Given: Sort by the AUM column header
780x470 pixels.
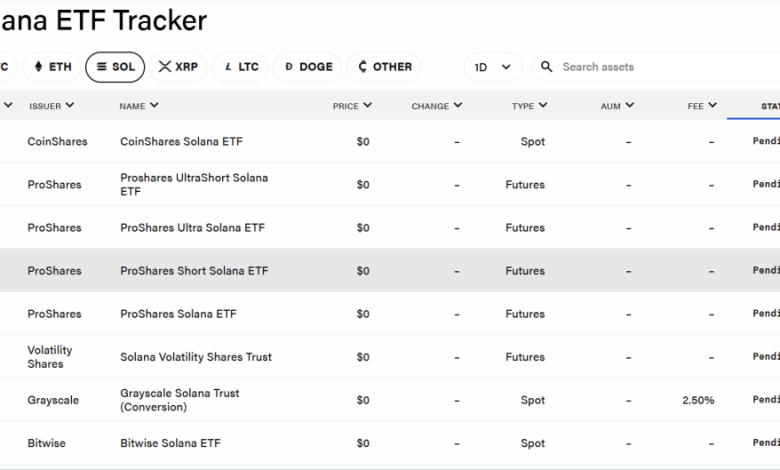Looking at the screenshot, I should pyautogui.click(x=617, y=105).
